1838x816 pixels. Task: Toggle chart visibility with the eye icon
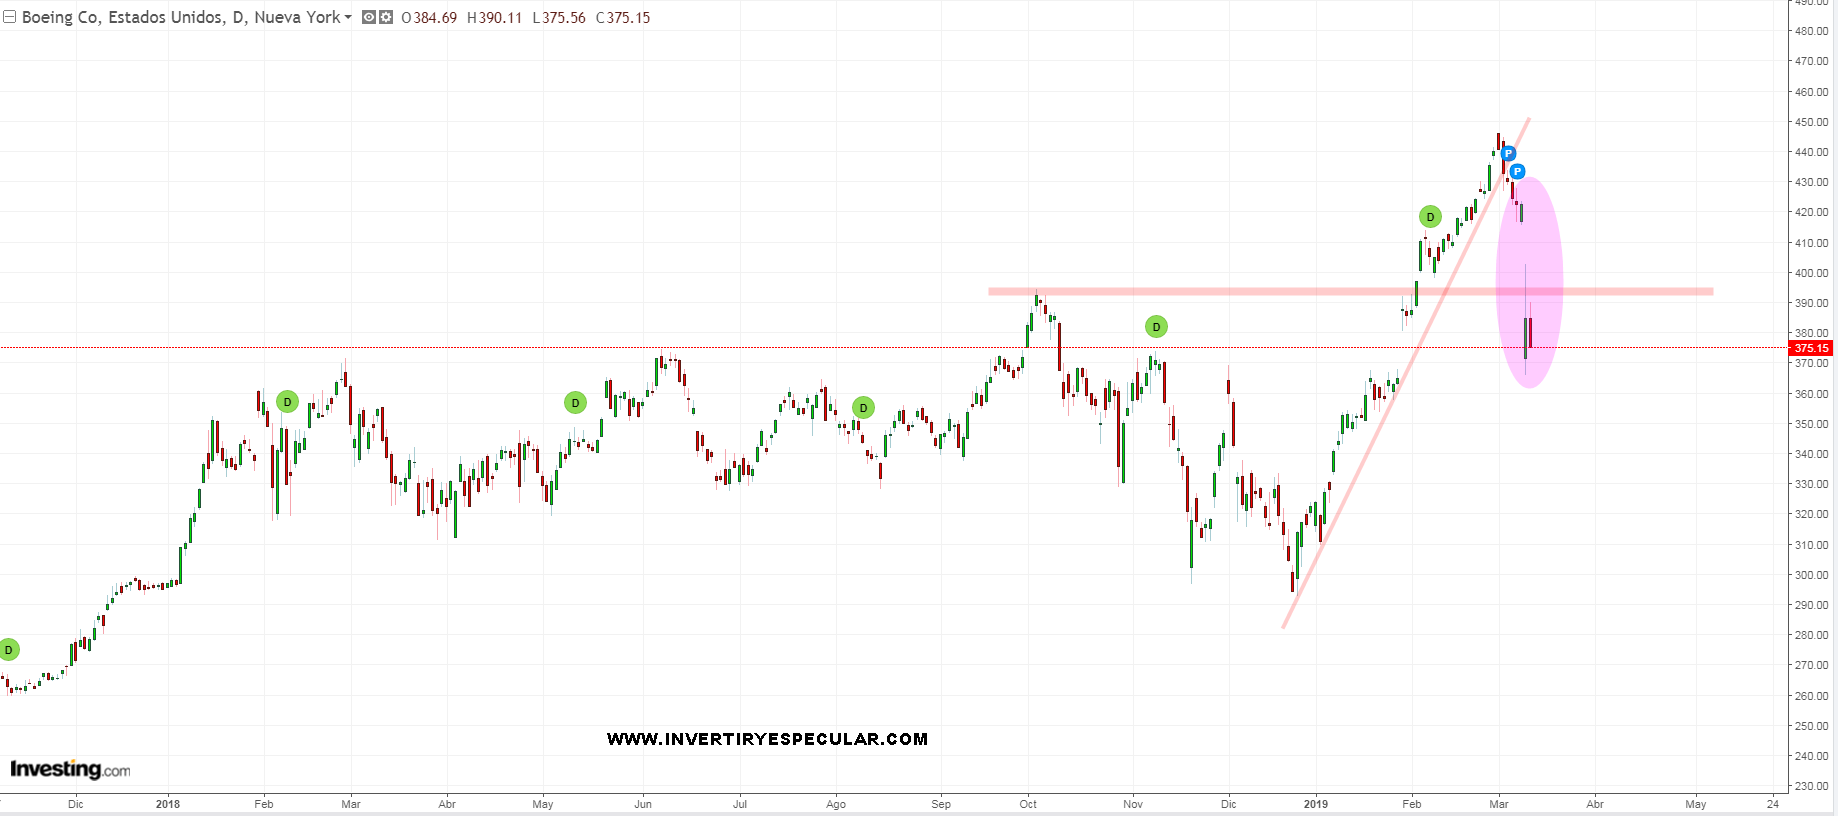[368, 17]
